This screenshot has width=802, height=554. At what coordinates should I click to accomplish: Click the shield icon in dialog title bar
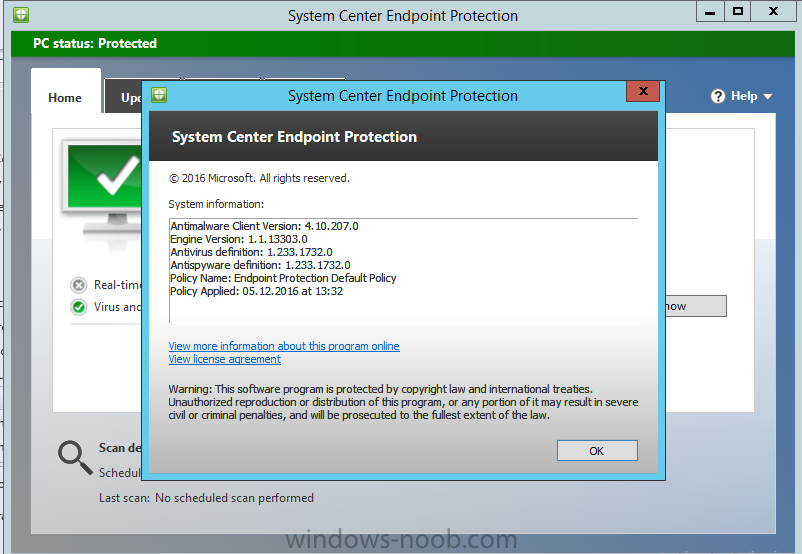[159, 95]
